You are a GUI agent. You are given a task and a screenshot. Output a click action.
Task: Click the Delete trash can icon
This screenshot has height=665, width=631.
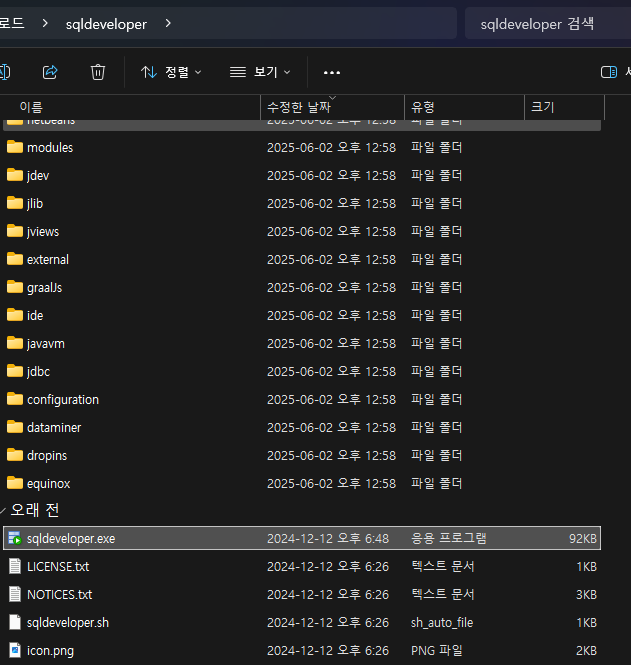tap(98, 72)
